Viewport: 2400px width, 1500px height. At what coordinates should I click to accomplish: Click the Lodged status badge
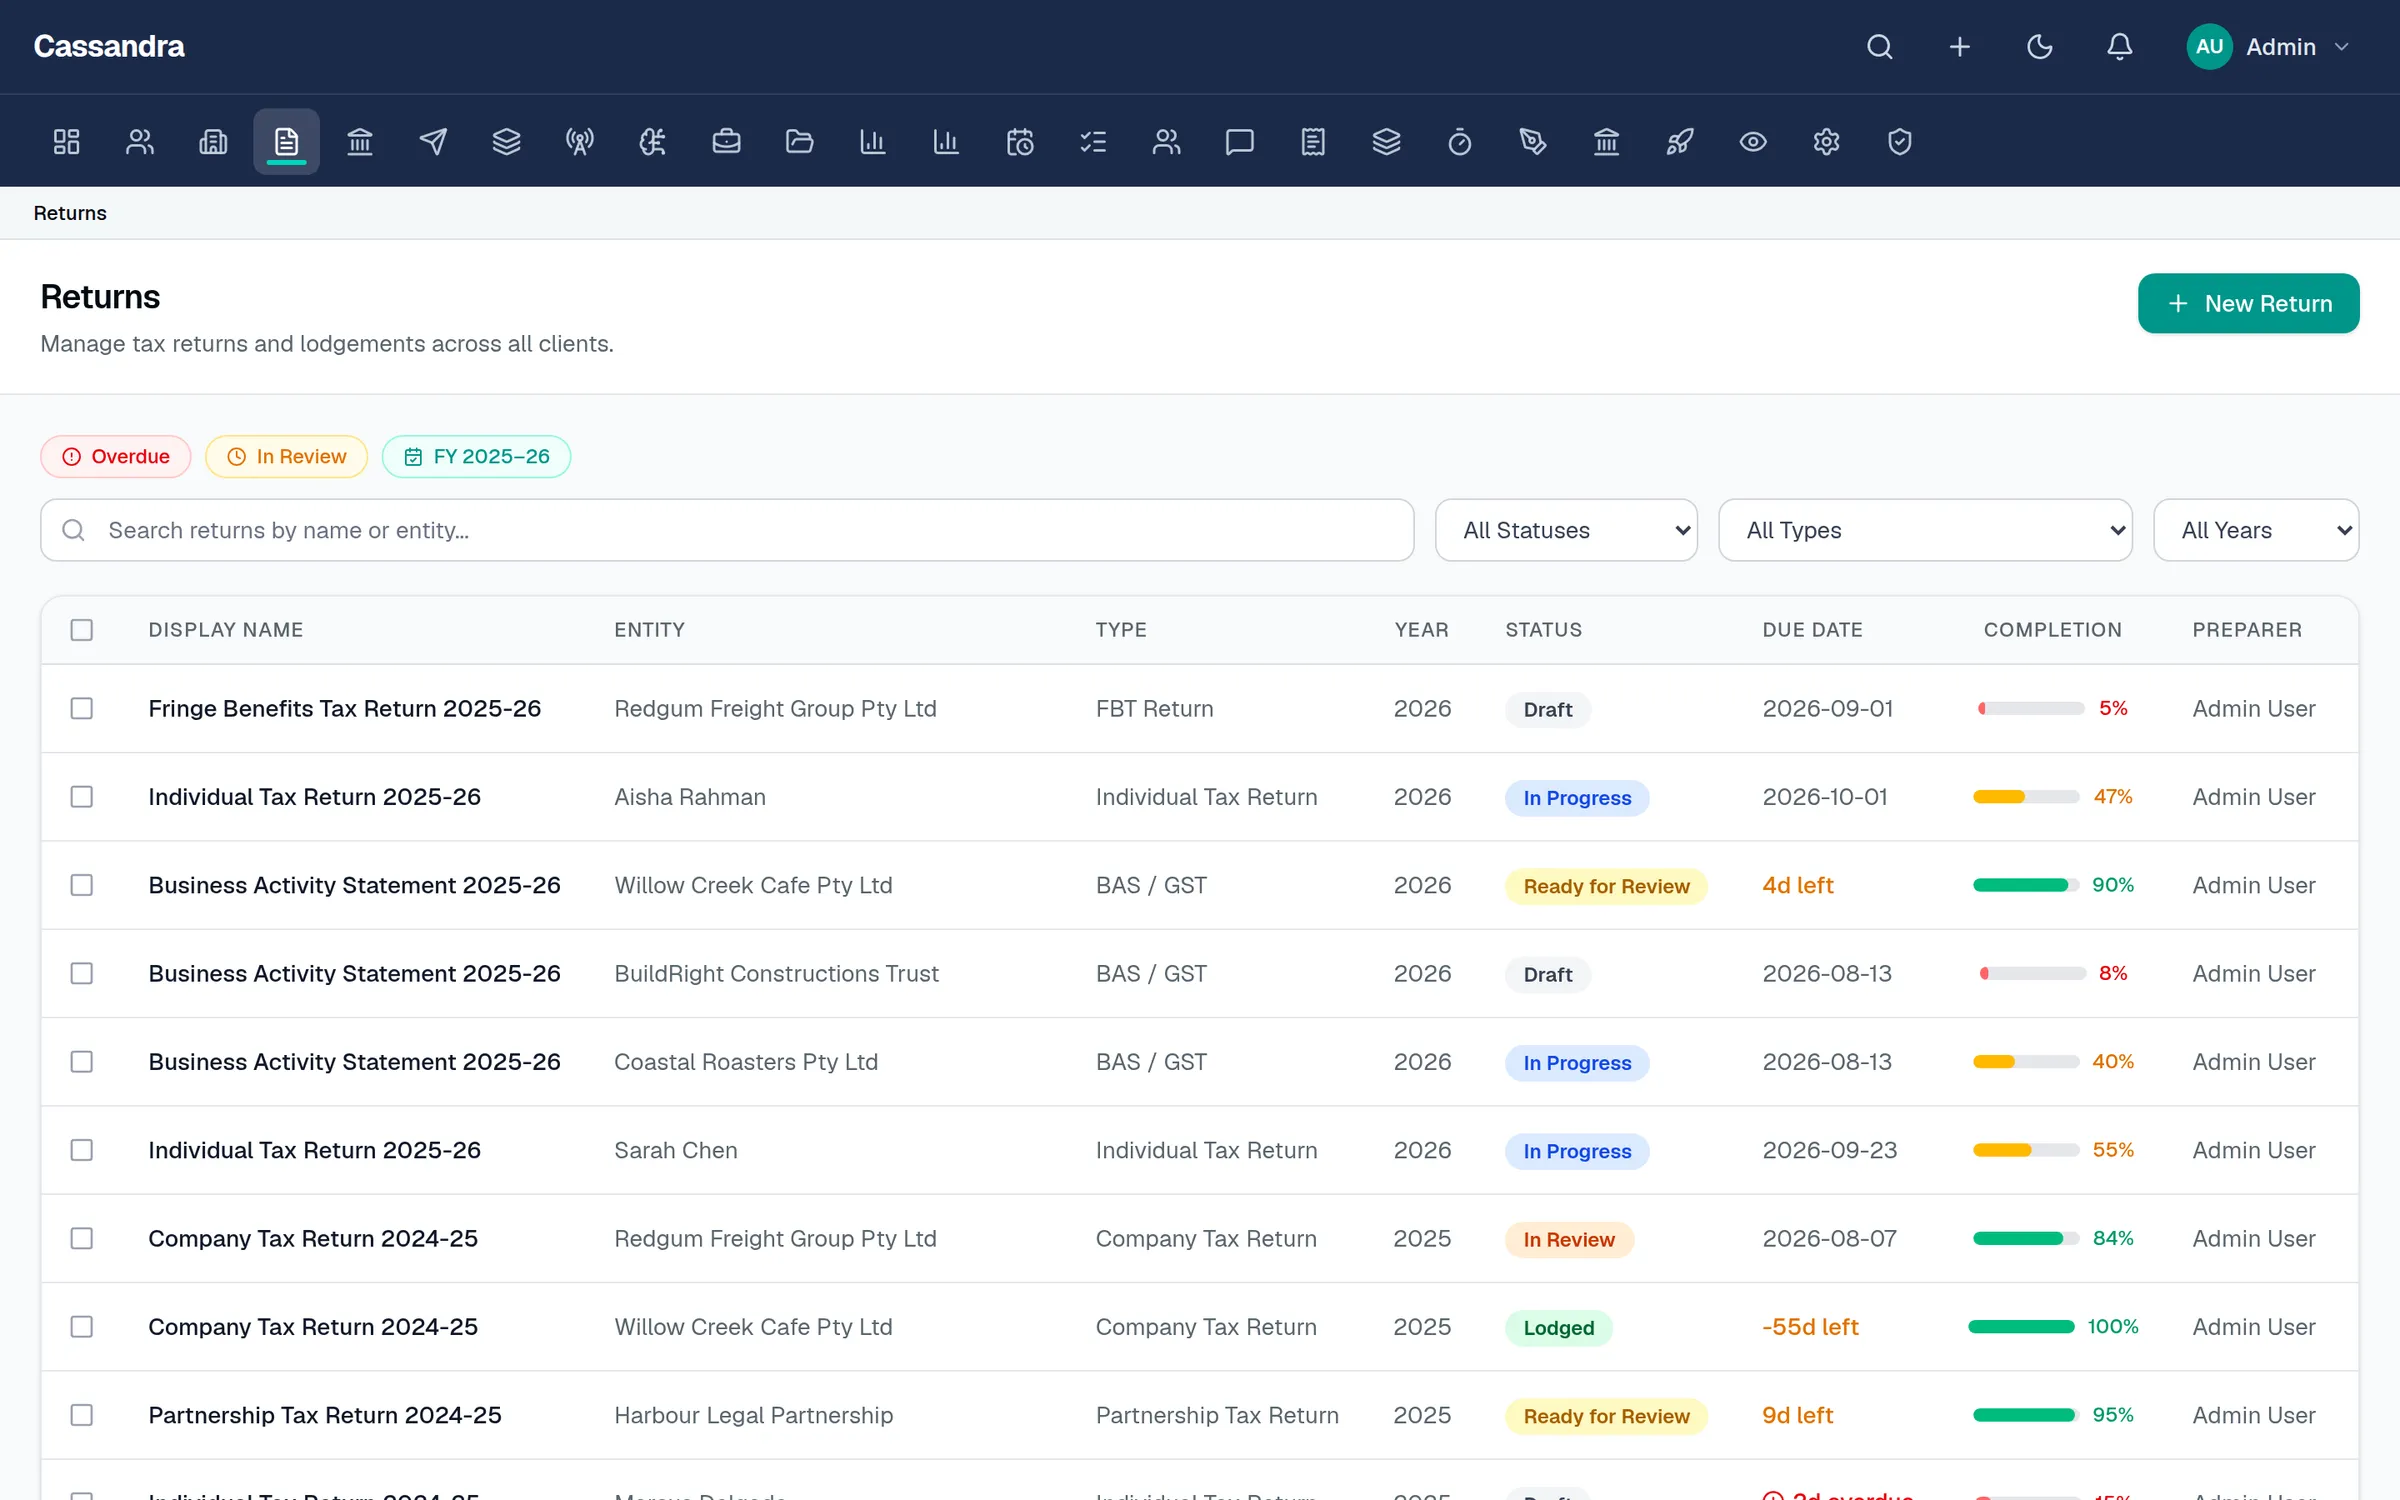pyautogui.click(x=1558, y=1328)
